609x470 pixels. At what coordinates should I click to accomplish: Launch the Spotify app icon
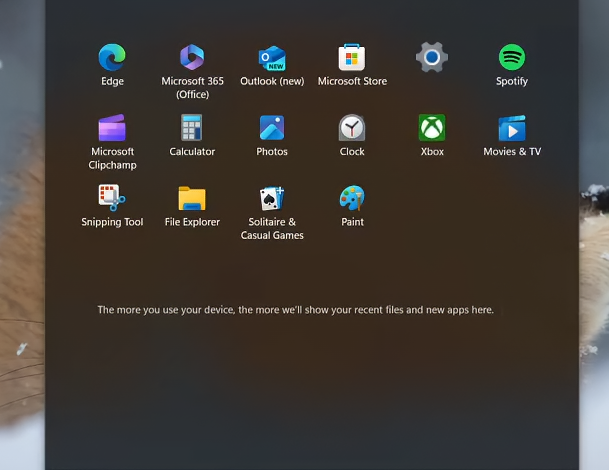click(x=512, y=57)
